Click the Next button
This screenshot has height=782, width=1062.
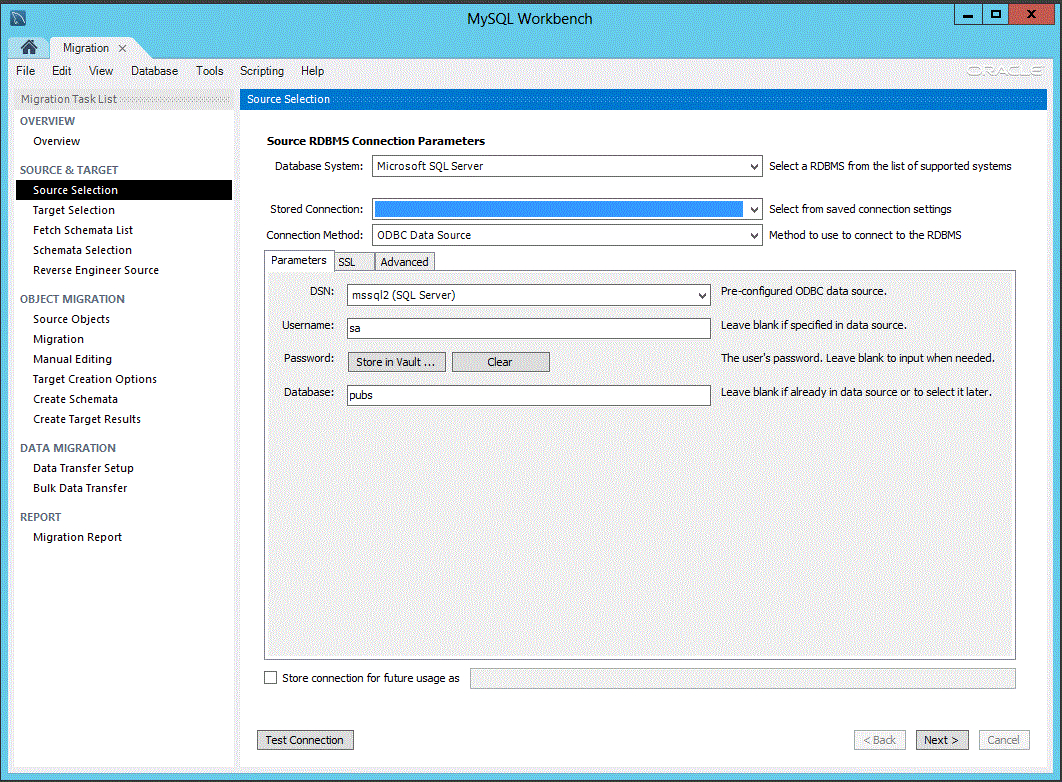[941, 740]
